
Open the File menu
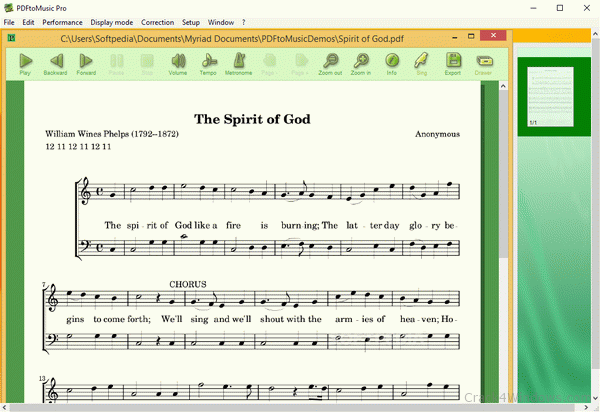[x=9, y=22]
